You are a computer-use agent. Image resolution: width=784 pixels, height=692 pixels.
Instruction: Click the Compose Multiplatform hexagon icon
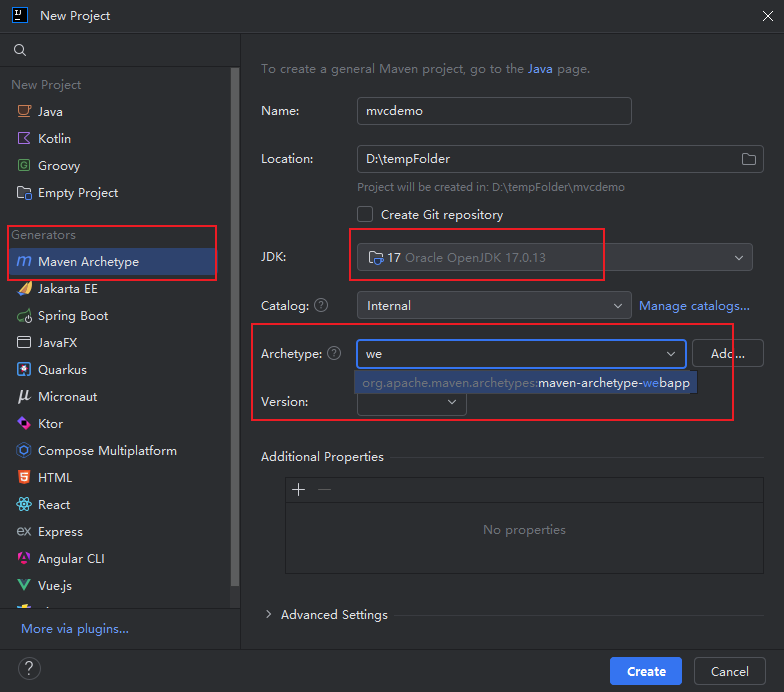pyautogui.click(x=24, y=450)
